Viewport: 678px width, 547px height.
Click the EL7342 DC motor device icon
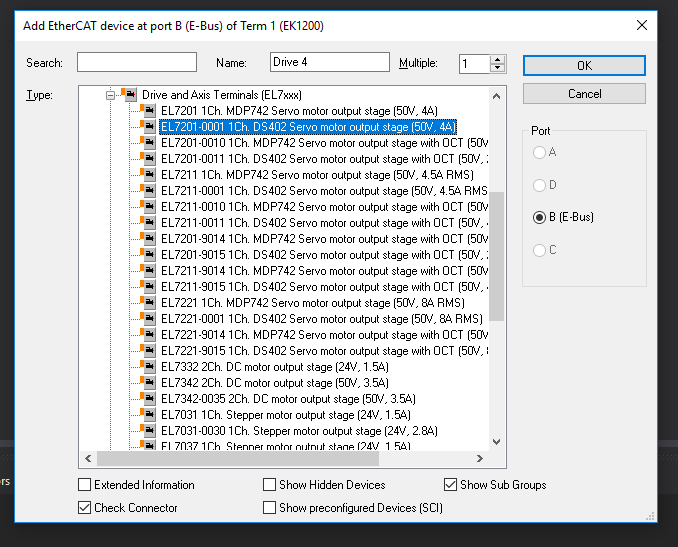148,383
